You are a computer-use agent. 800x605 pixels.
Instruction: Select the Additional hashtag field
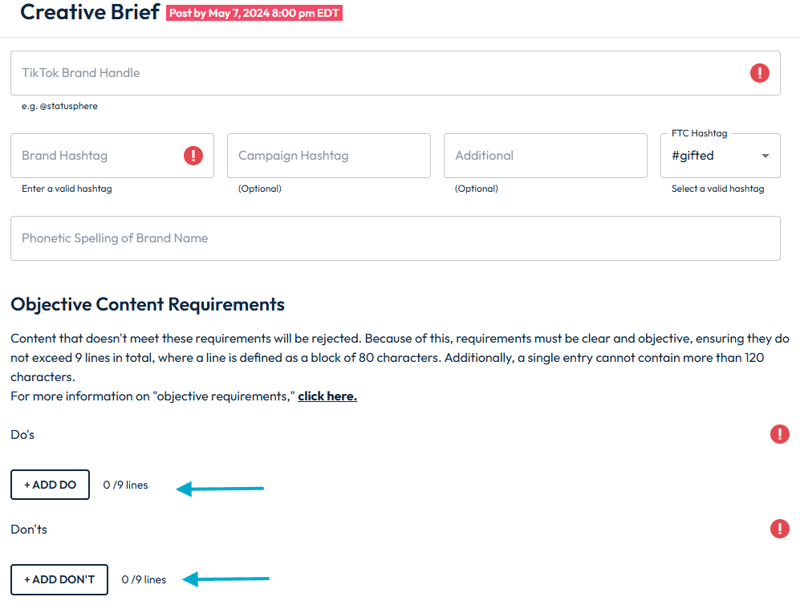545,155
